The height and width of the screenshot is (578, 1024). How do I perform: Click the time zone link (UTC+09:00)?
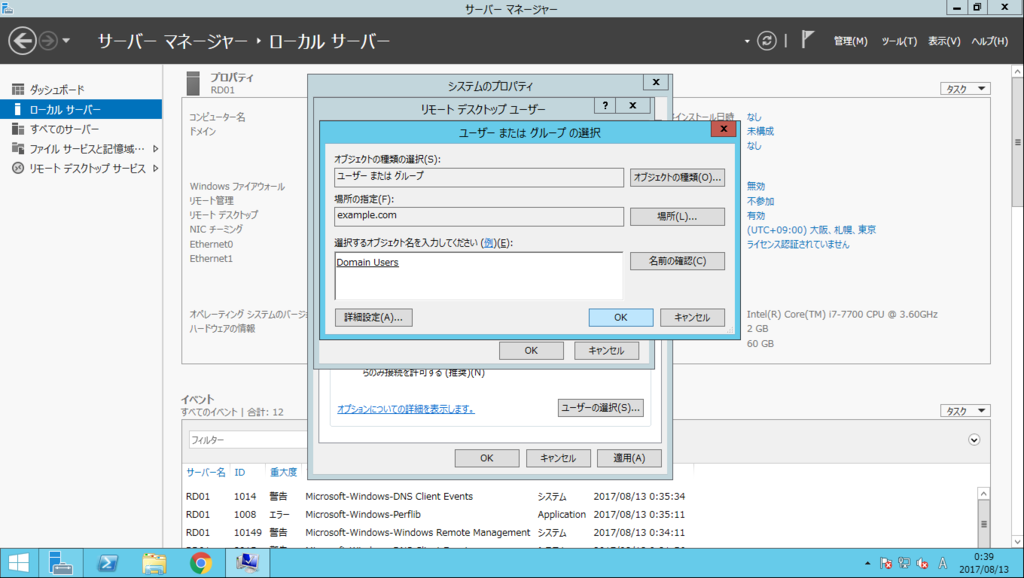(811, 230)
